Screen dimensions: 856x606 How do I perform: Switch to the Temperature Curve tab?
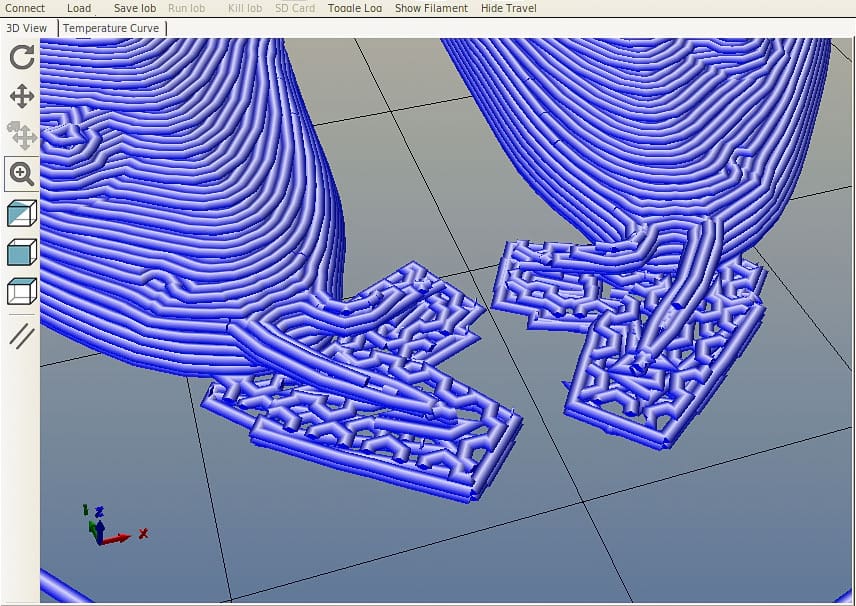pyautogui.click(x=110, y=28)
